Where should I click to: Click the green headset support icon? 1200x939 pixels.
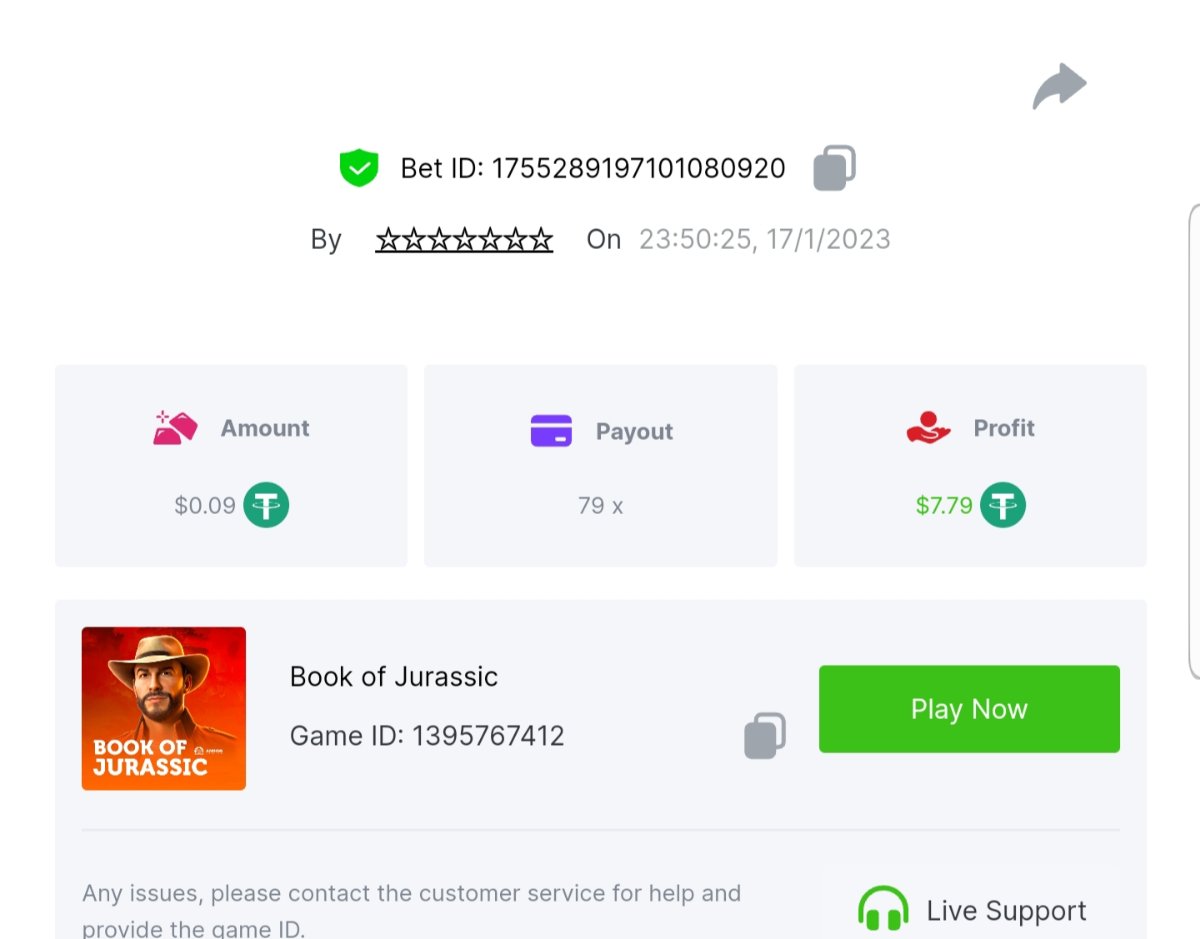[x=883, y=910]
